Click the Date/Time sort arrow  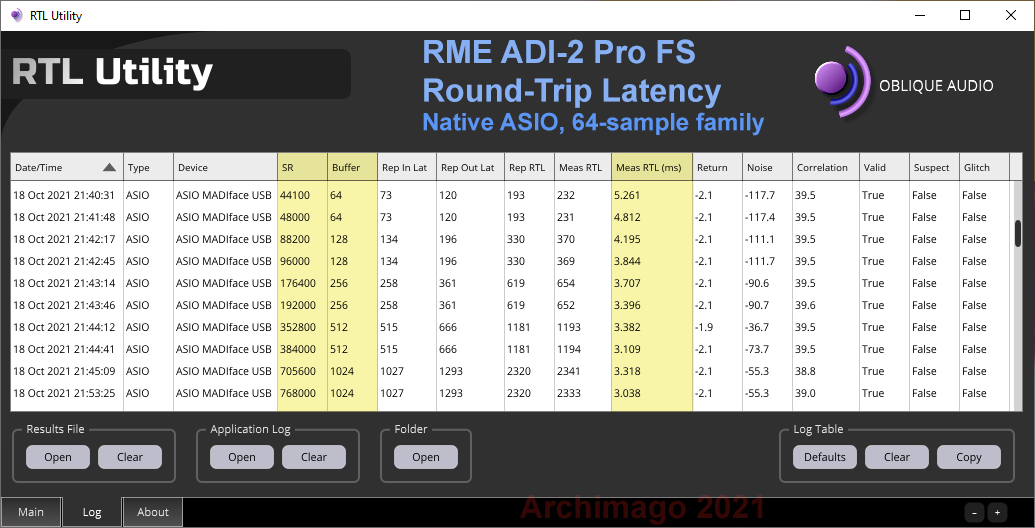tap(110, 168)
